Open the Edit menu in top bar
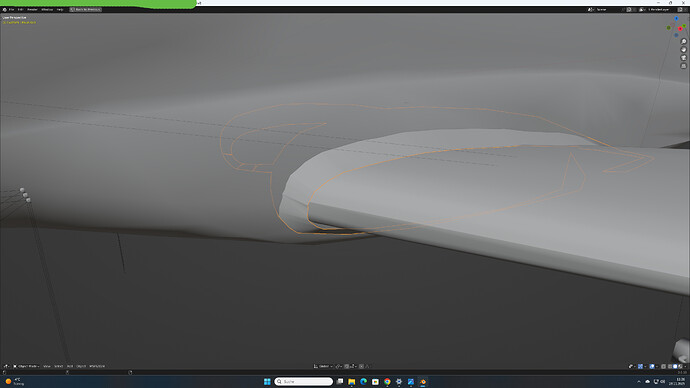Screen dimensions: 690x388 pos(20,9)
